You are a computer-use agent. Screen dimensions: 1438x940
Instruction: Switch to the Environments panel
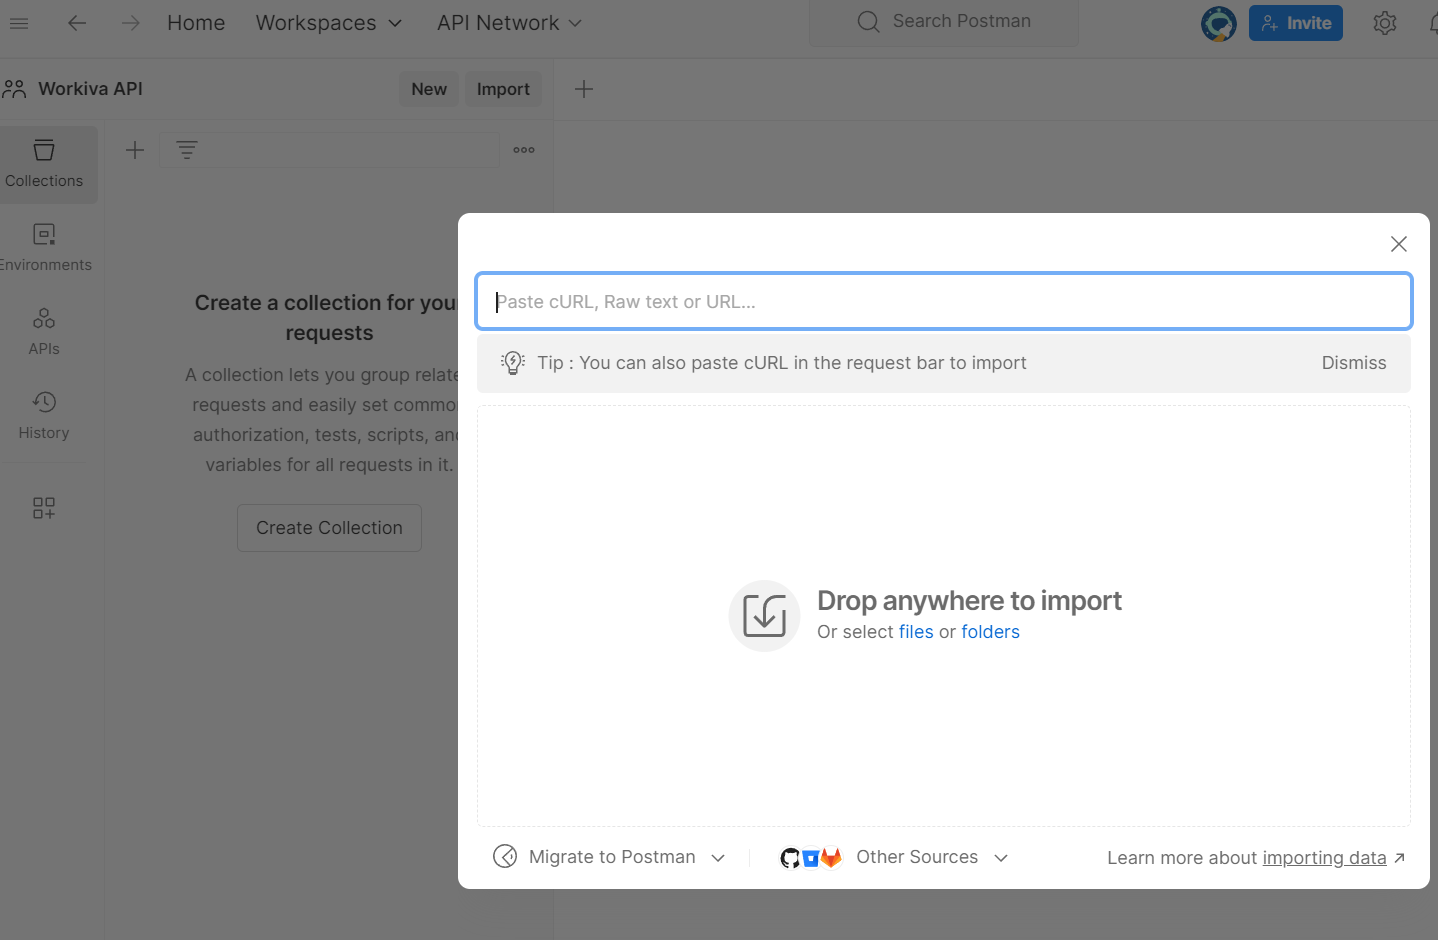click(44, 245)
